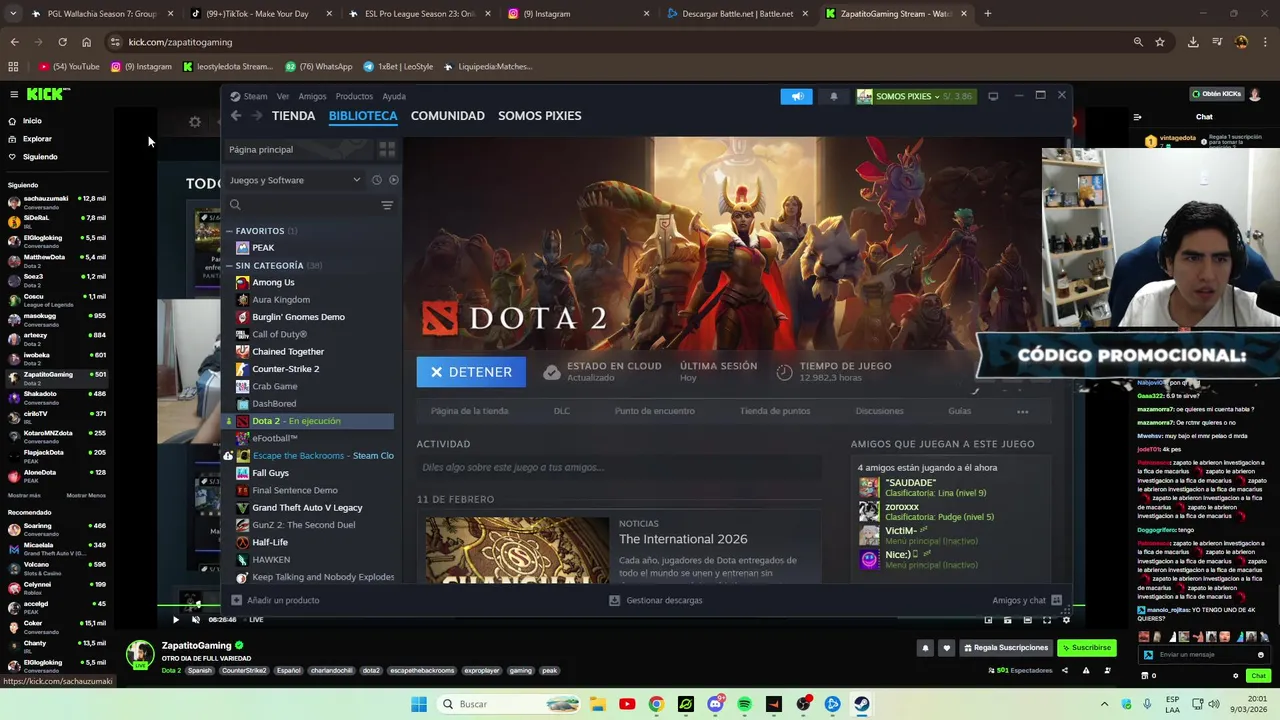This screenshot has height=720, width=1280.
Task: Open SOMOS PIXIES account dropdown
Action: coord(914,97)
